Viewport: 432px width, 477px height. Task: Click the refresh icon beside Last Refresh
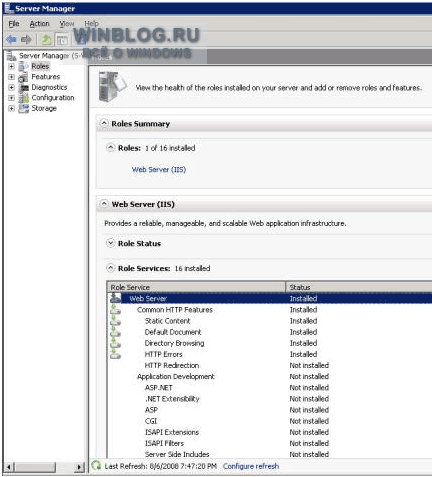(x=96, y=465)
